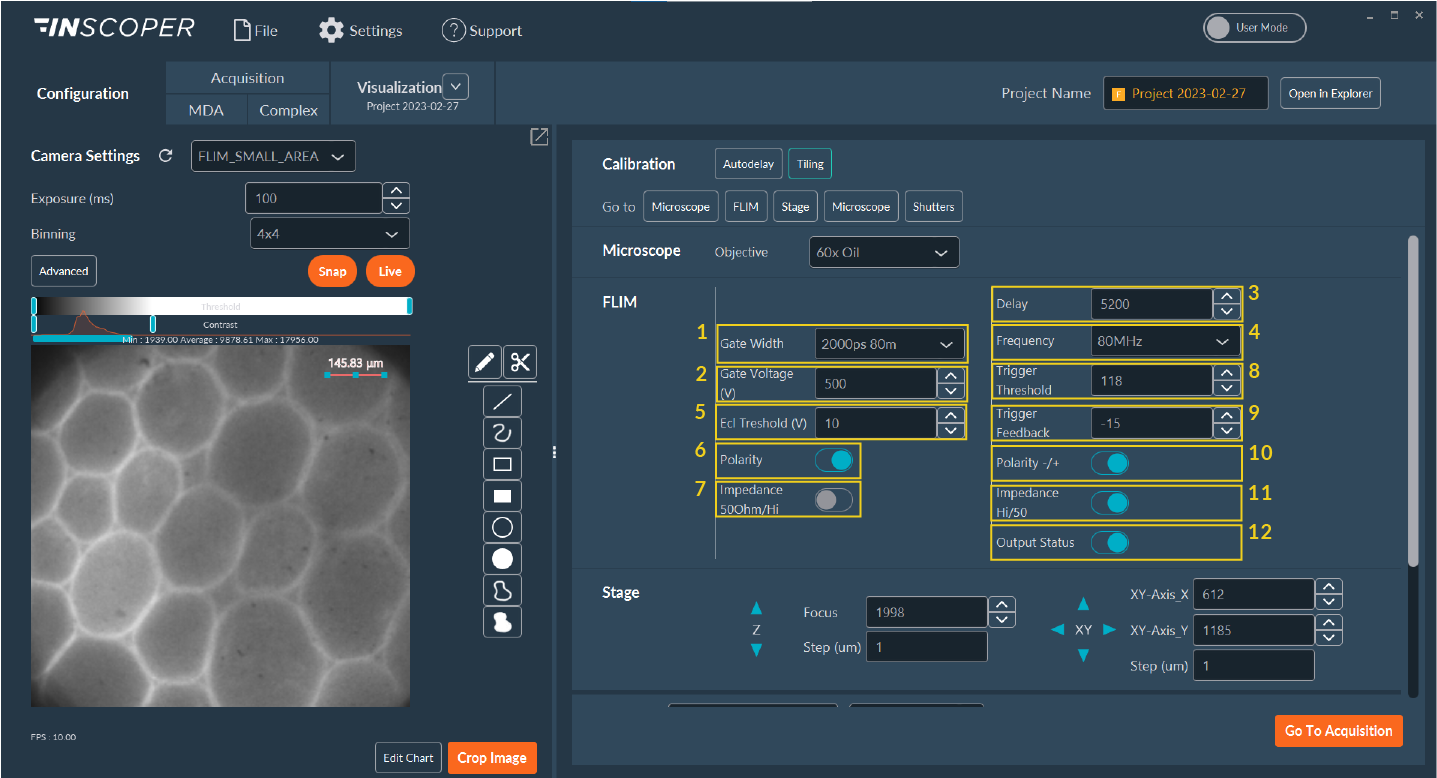Switch the User Mode toggle
The height and width of the screenshot is (778, 1437).
[x=1254, y=28]
